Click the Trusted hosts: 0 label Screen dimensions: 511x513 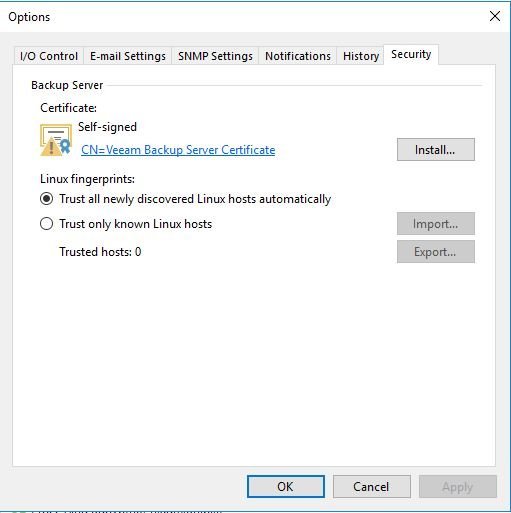[100, 252]
